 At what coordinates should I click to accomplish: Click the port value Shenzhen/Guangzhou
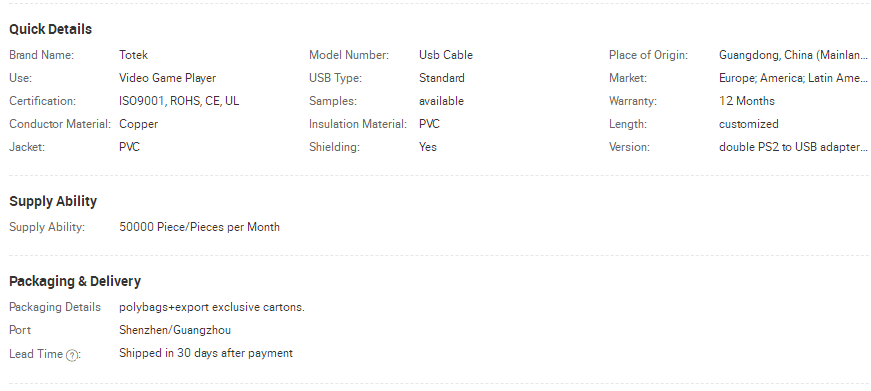click(x=175, y=330)
